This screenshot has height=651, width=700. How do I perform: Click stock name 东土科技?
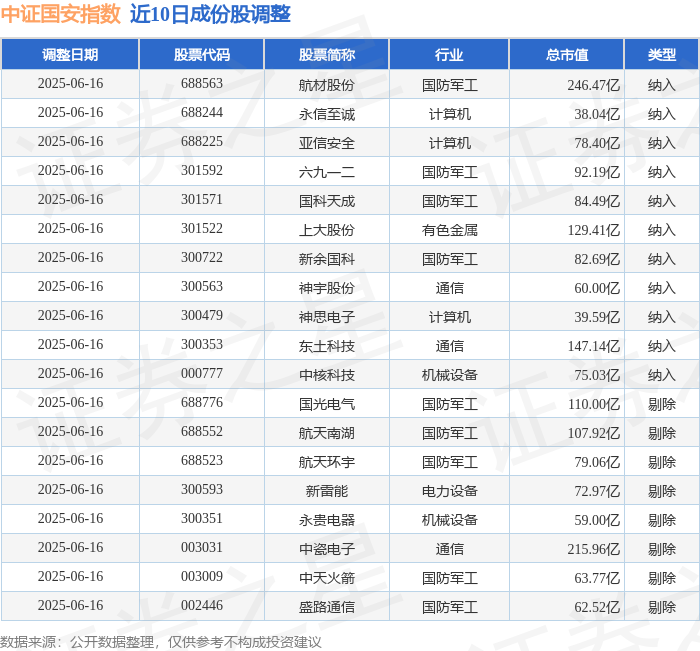tap(327, 346)
